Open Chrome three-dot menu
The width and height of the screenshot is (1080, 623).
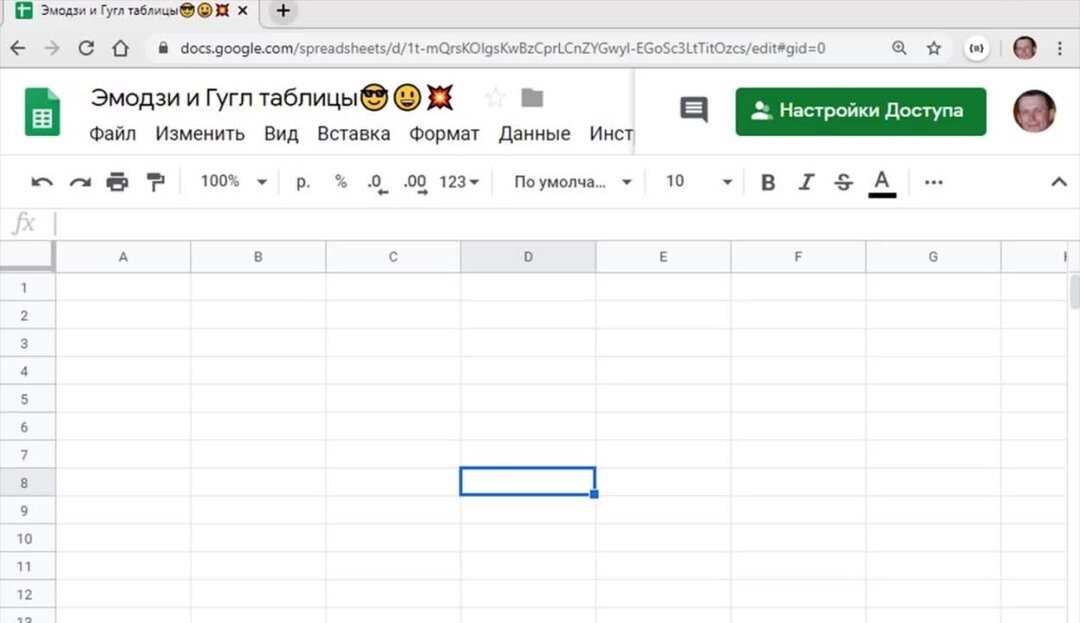(1059, 48)
